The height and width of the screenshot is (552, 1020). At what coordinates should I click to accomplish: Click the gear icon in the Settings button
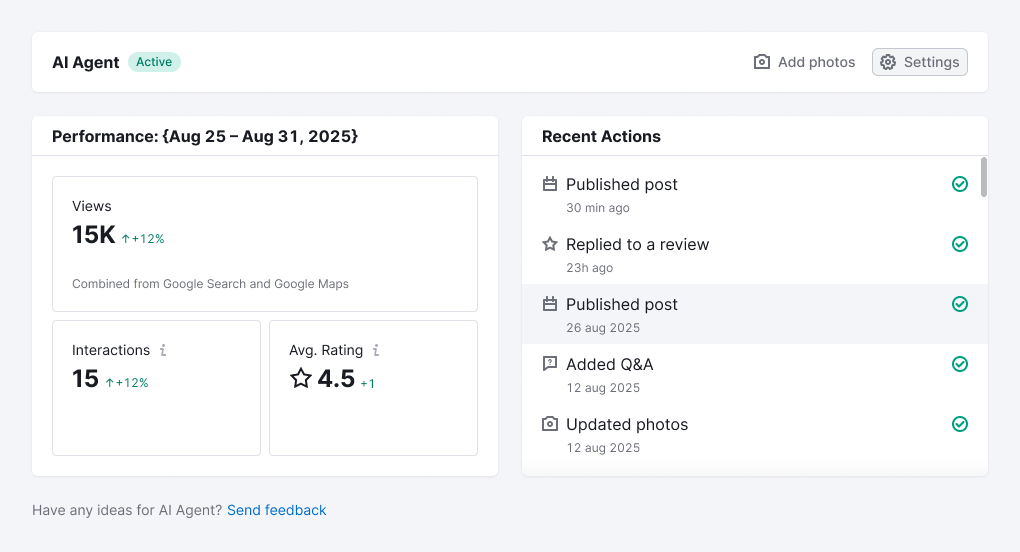pos(888,62)
